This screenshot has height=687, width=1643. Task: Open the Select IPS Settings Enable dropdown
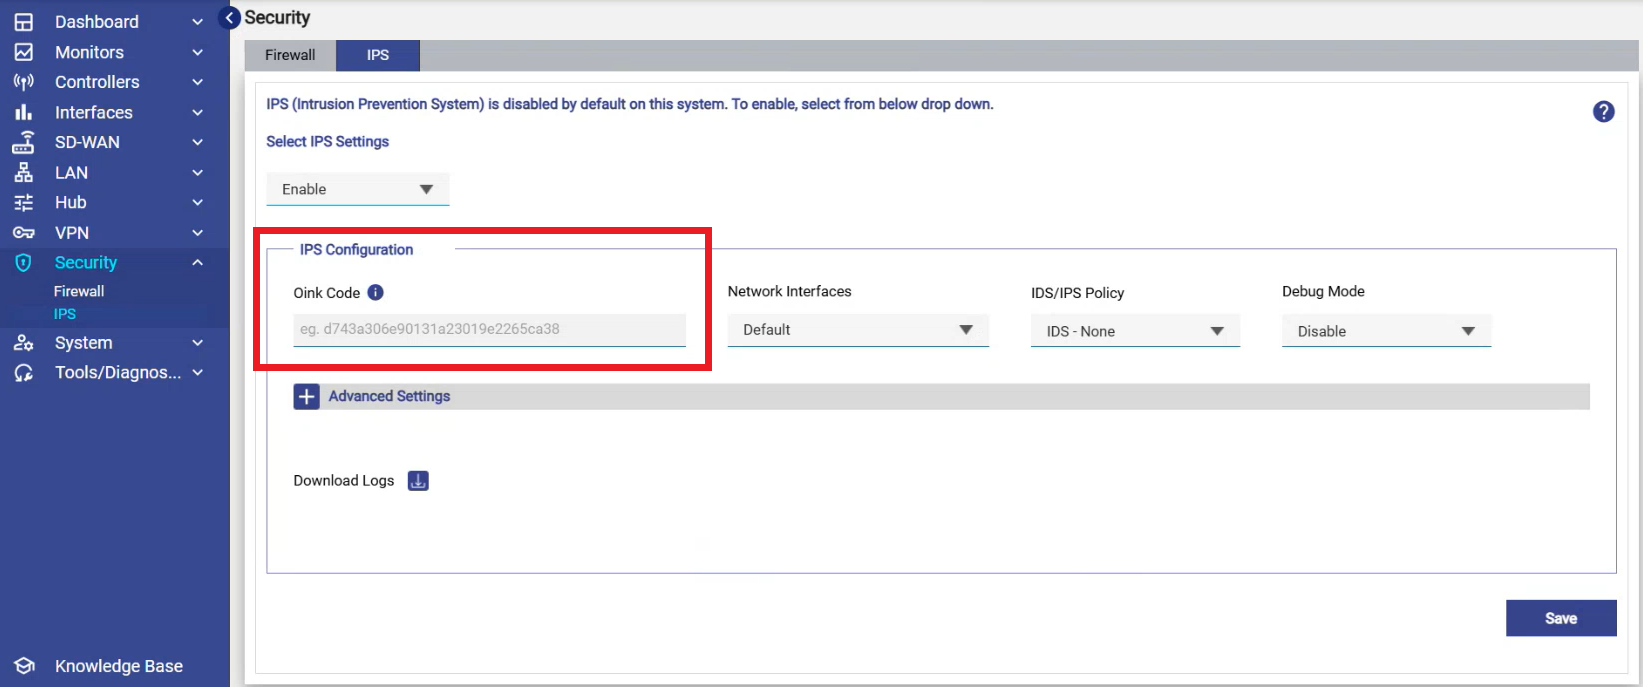pyautogui.click(x=357, y=189)
